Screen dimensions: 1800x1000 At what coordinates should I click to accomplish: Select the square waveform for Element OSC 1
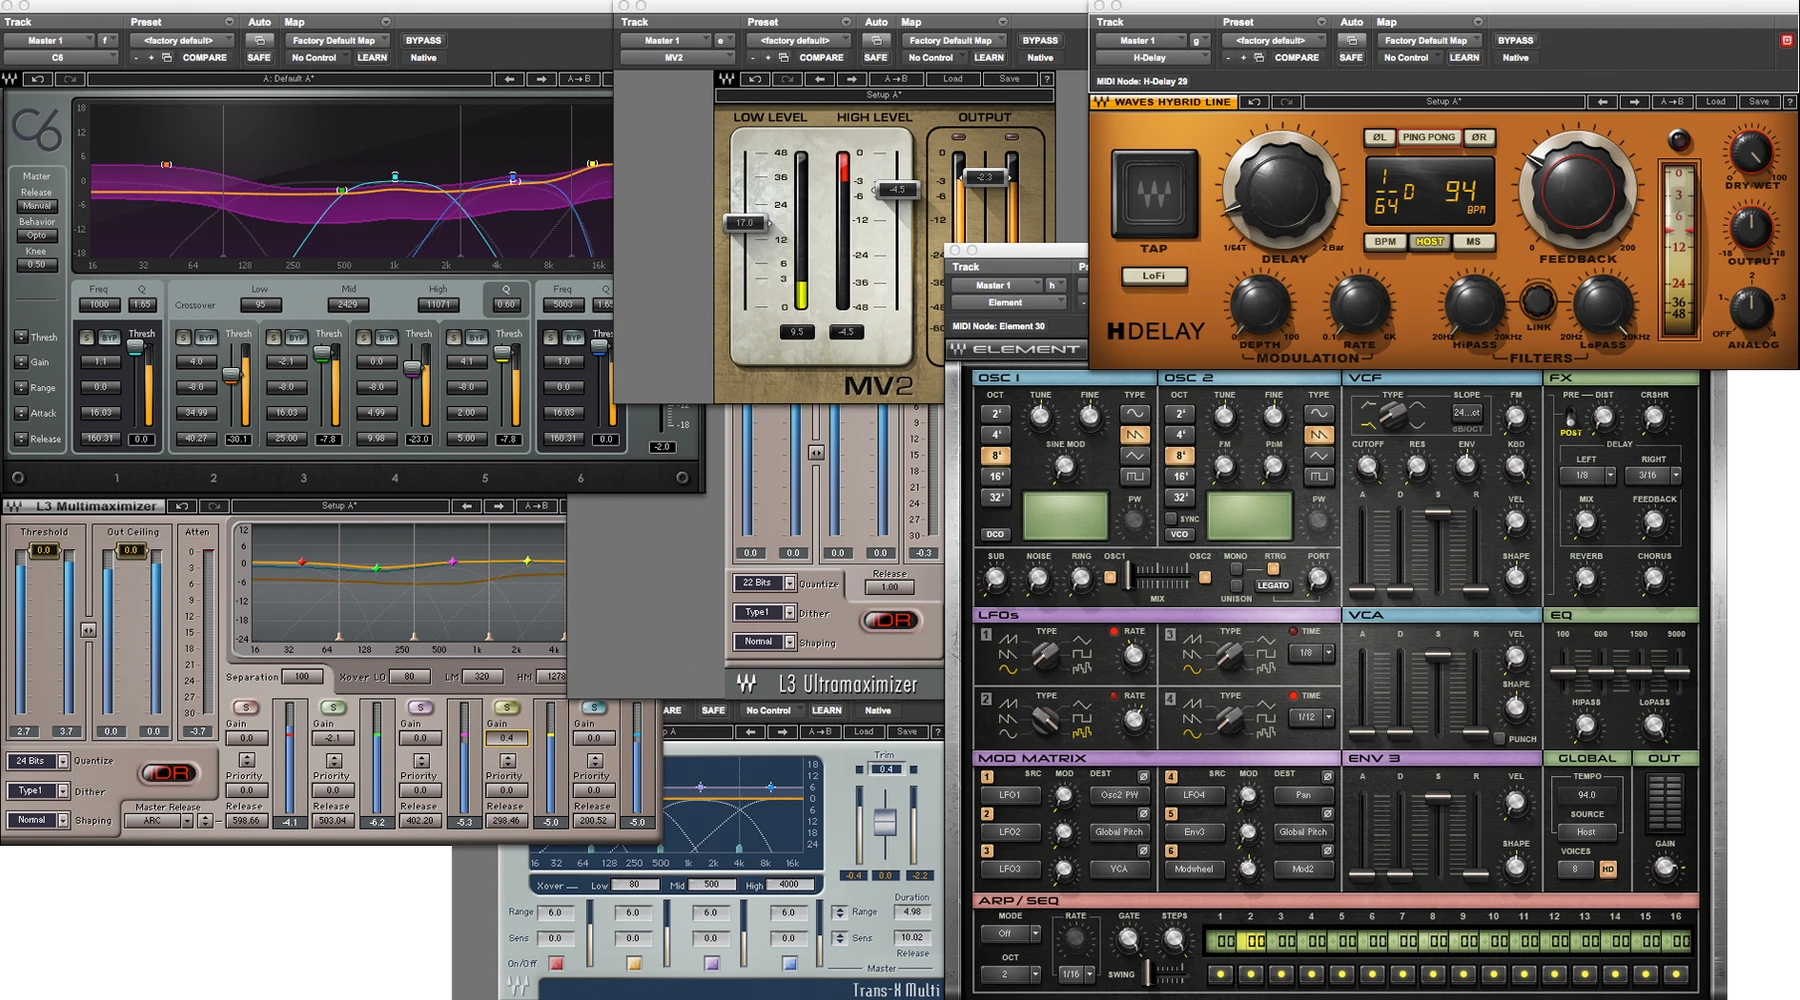1134,476
